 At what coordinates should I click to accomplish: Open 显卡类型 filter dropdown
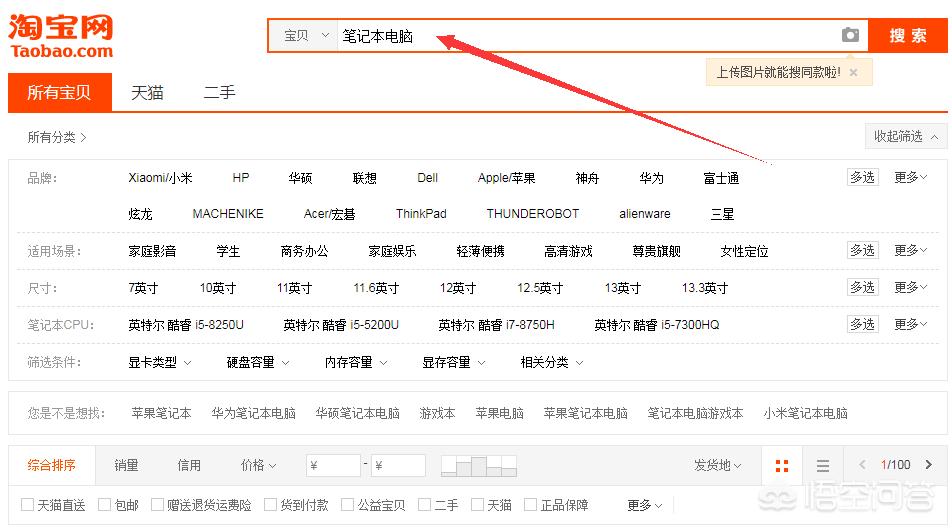[x=160, y=363]
